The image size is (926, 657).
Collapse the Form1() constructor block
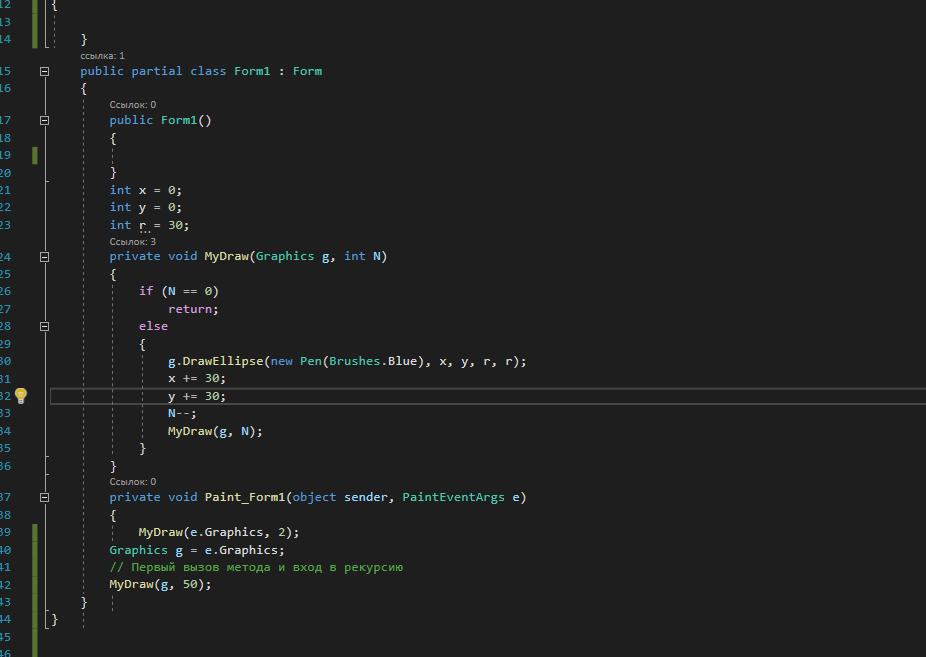44,120
